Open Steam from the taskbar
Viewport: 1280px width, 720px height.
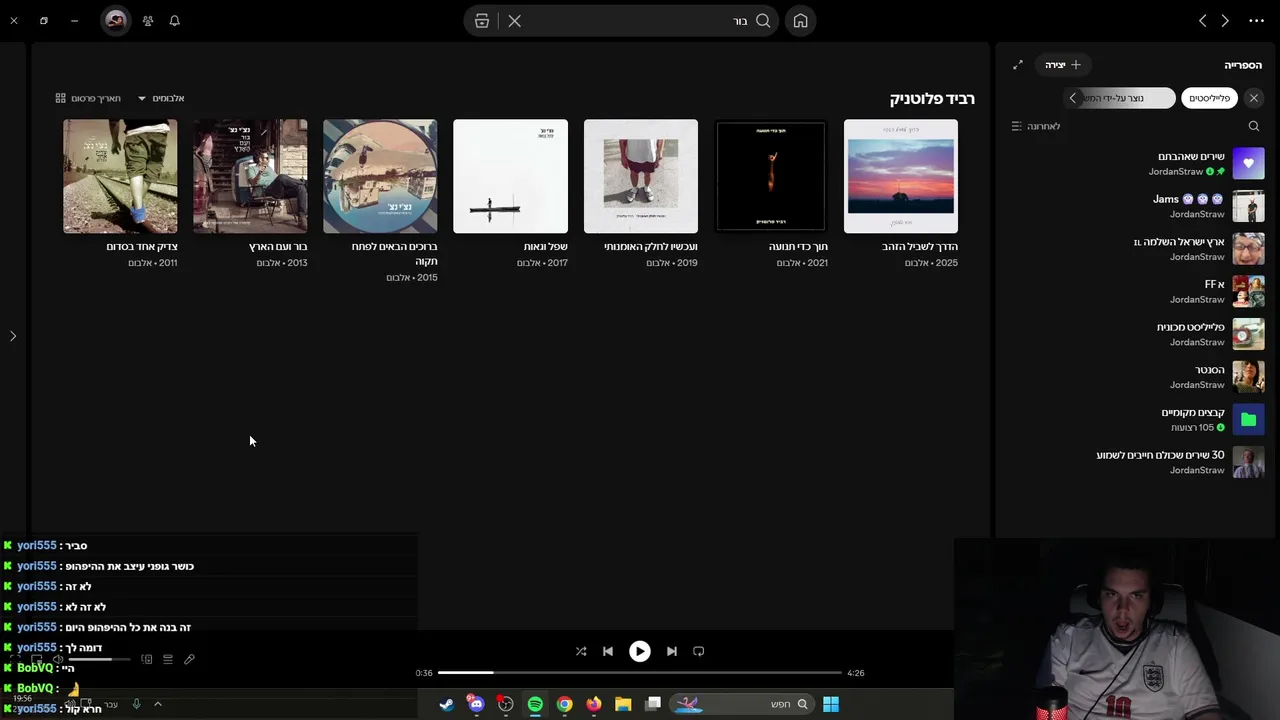coord(446,704)
